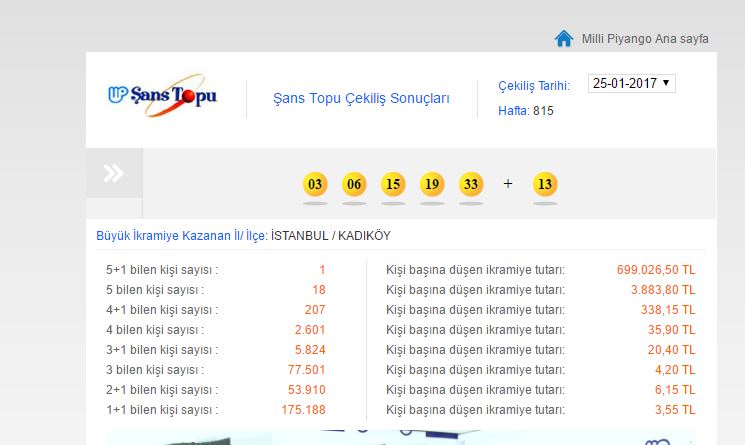
Task: Click the 5+1 bilen kişi sayısı row
Action: pyautogui.click(x=162, y=270)
